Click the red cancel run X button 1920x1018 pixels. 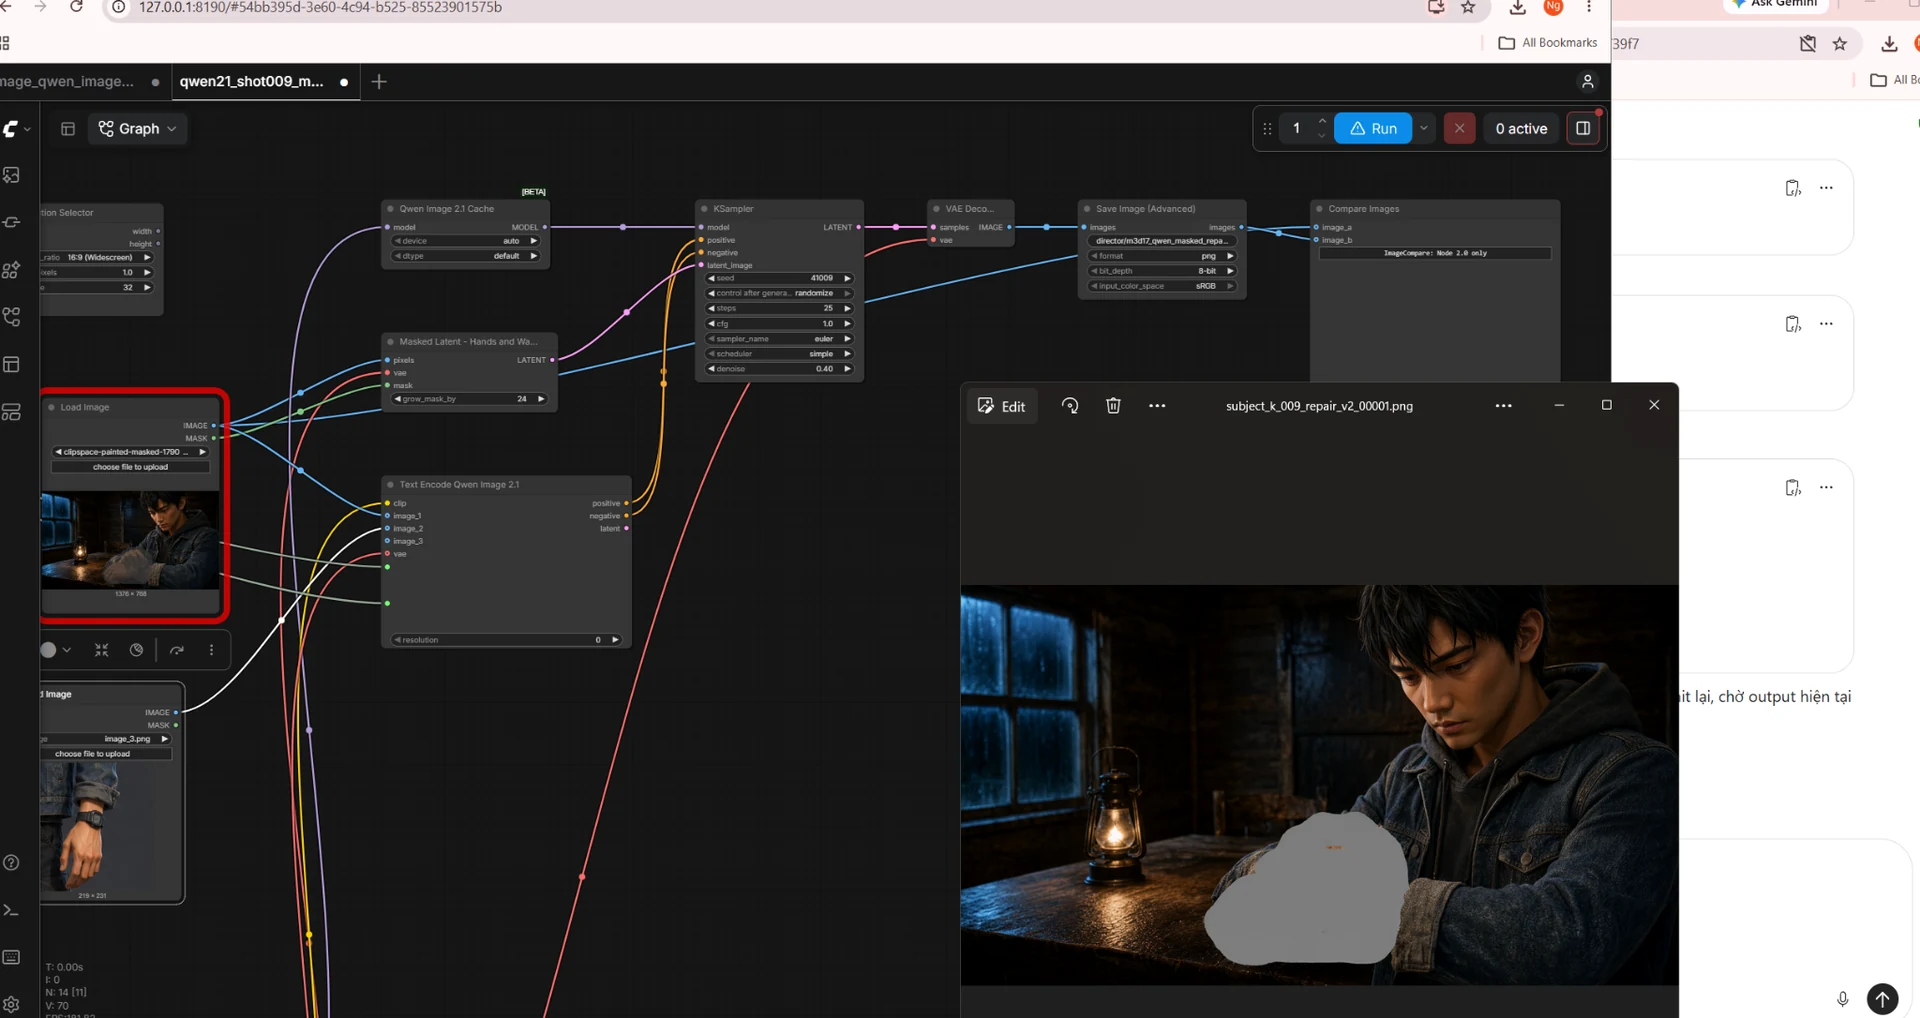(1459, 128)
